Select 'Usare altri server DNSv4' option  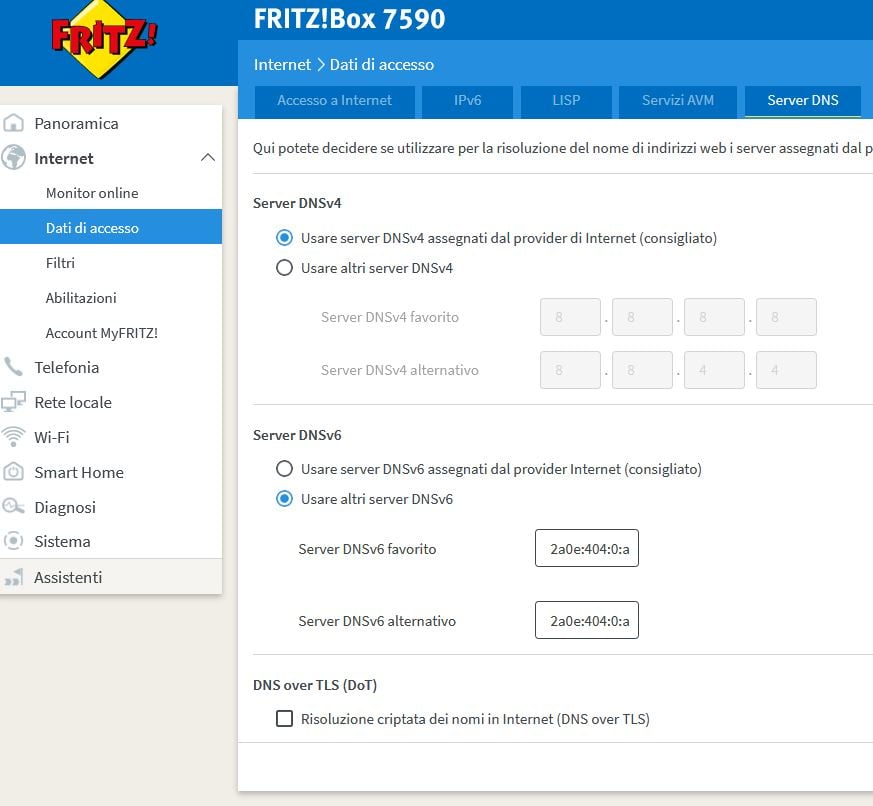tap(285, 268)
